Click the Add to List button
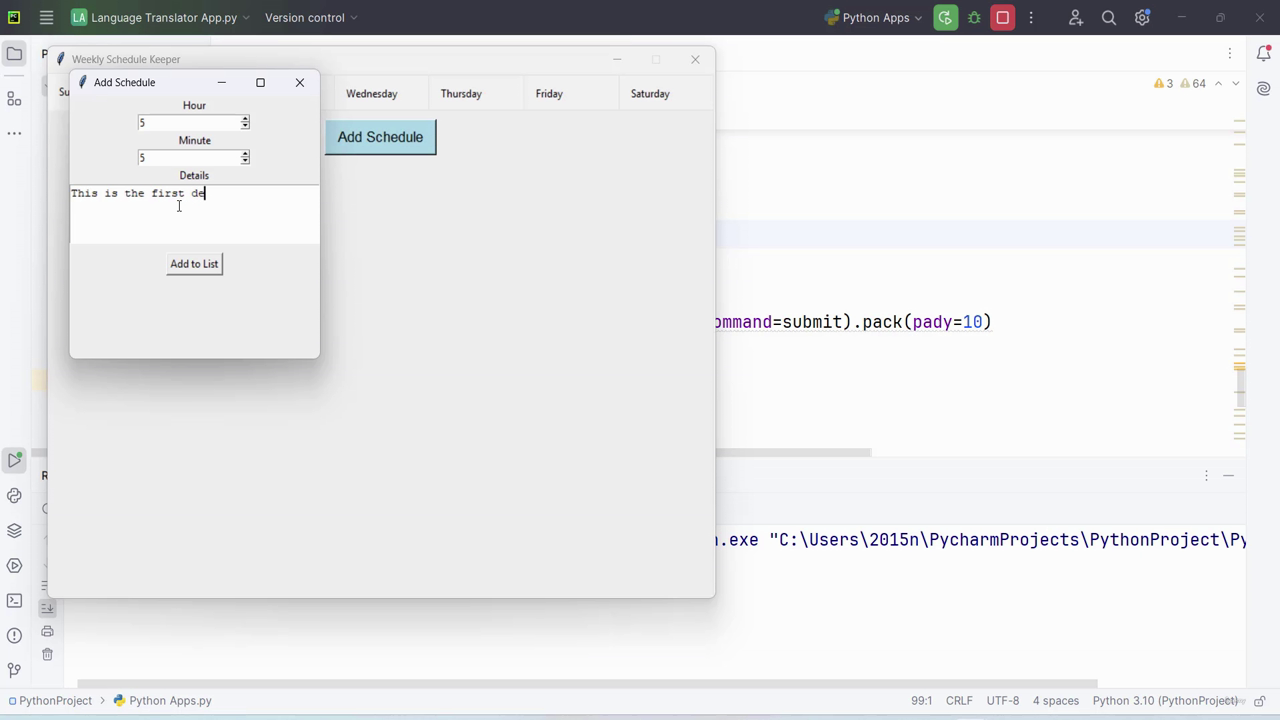The width and height of the screenshot is (1280, 720). 194,264
